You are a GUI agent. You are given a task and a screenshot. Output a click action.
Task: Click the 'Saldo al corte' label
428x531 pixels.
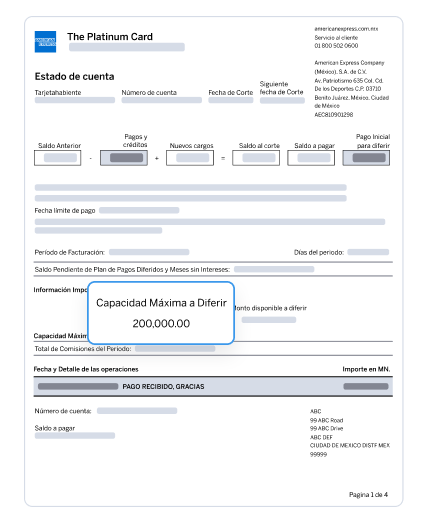(x=259, y=146)
